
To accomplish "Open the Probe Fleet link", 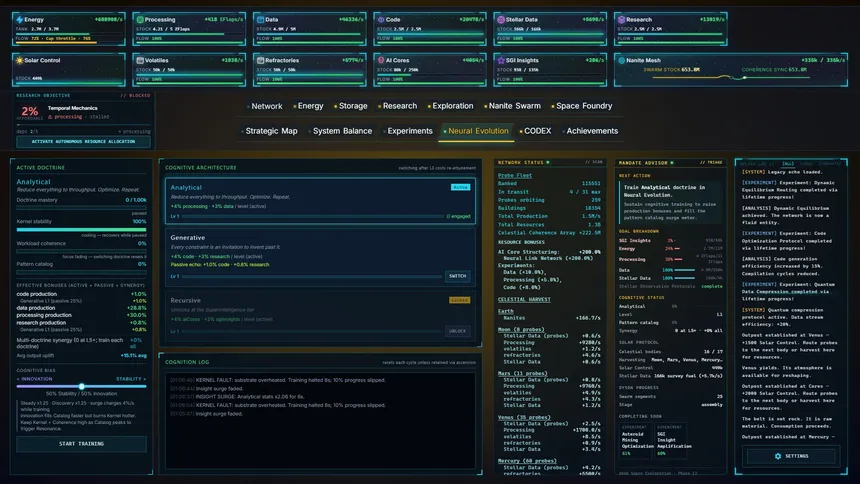I will 514,176.
